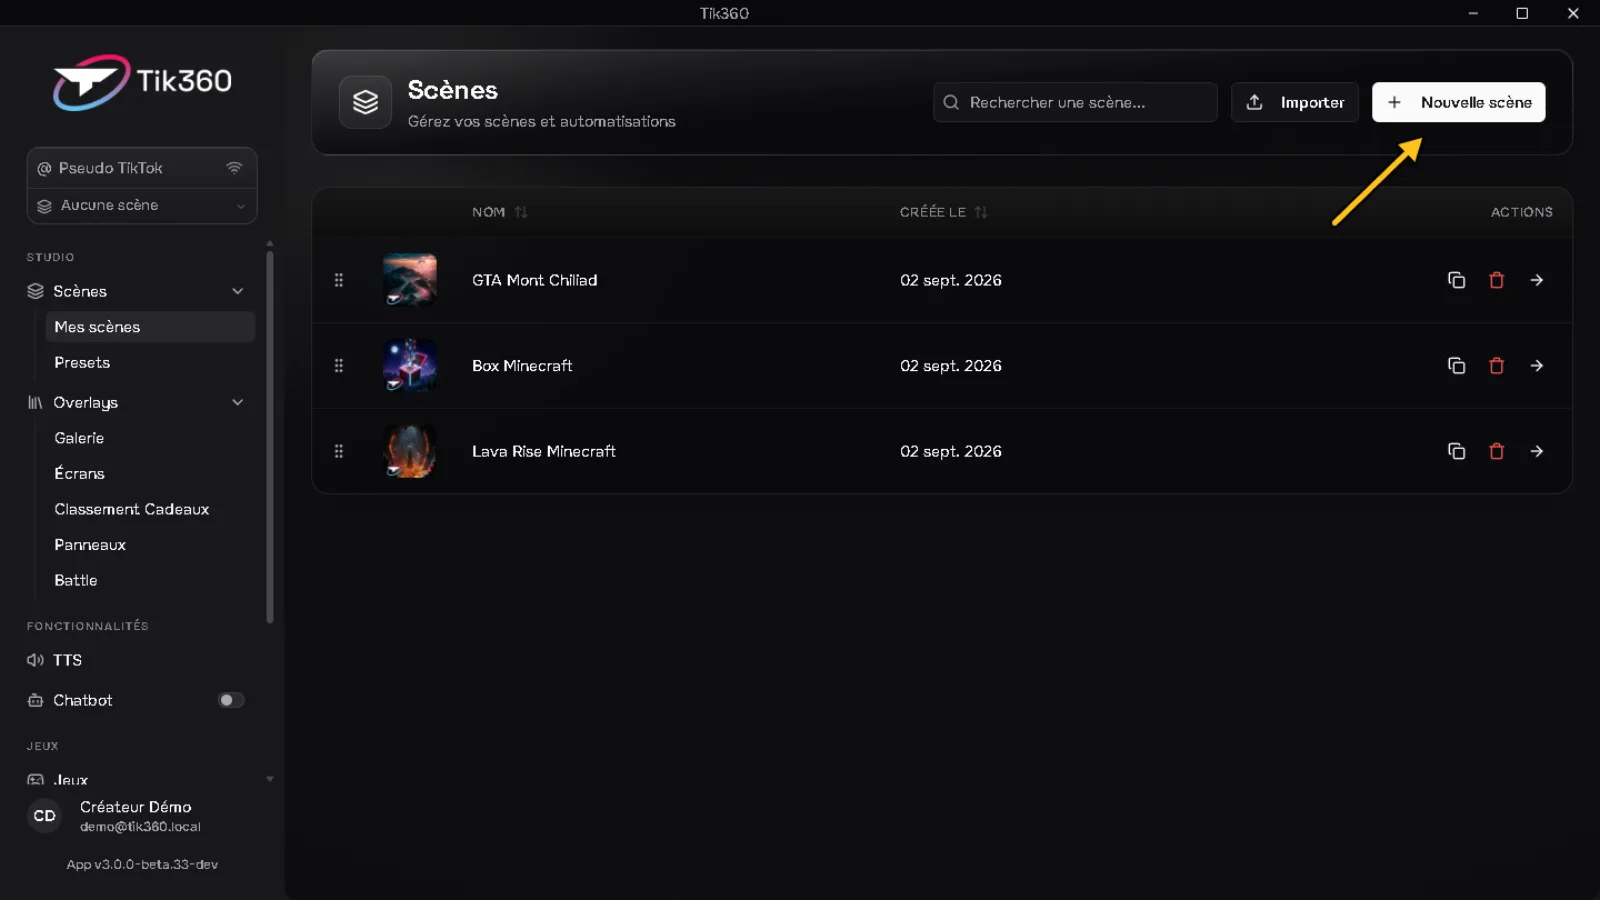This screenshot has height=900, width=1600.
Task: Collapse the Scènes sidebar section
Action: (238, 291)
